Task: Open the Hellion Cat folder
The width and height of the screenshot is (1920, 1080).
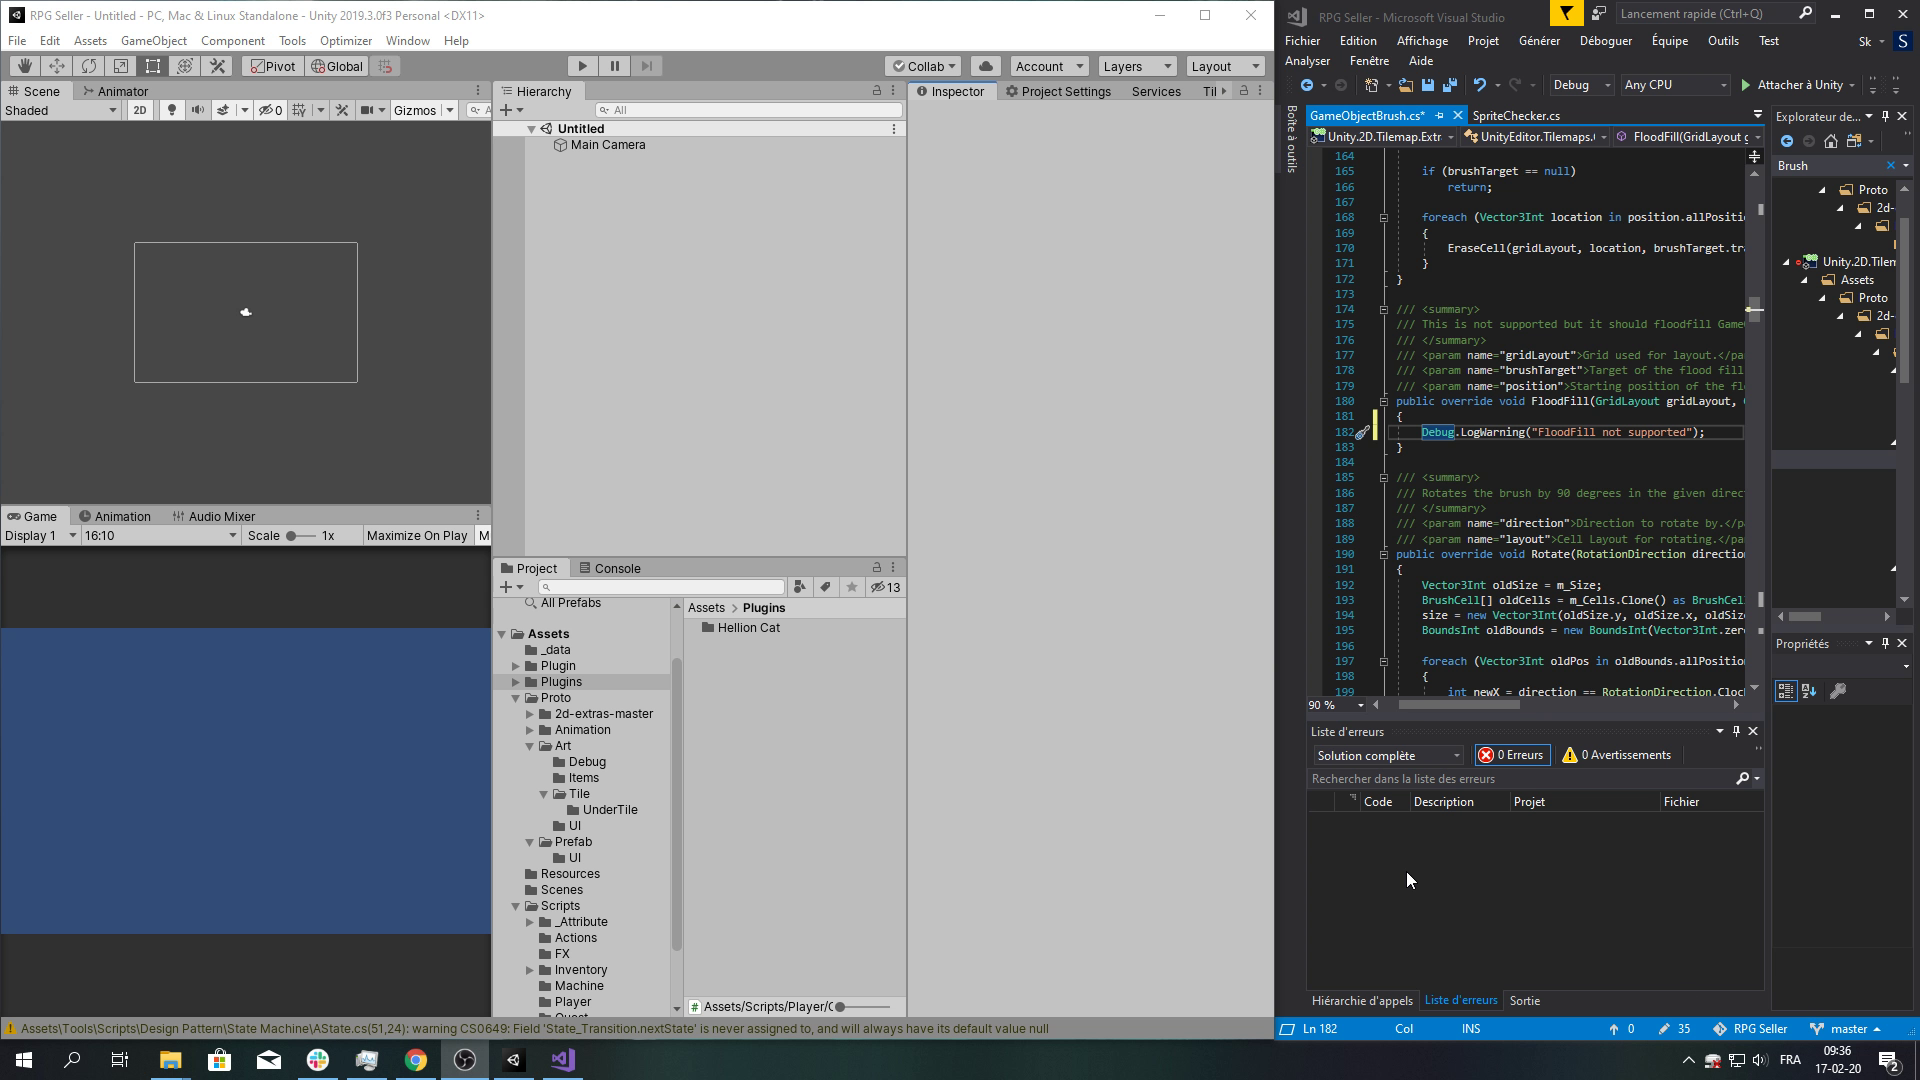Action: point(740,628)
